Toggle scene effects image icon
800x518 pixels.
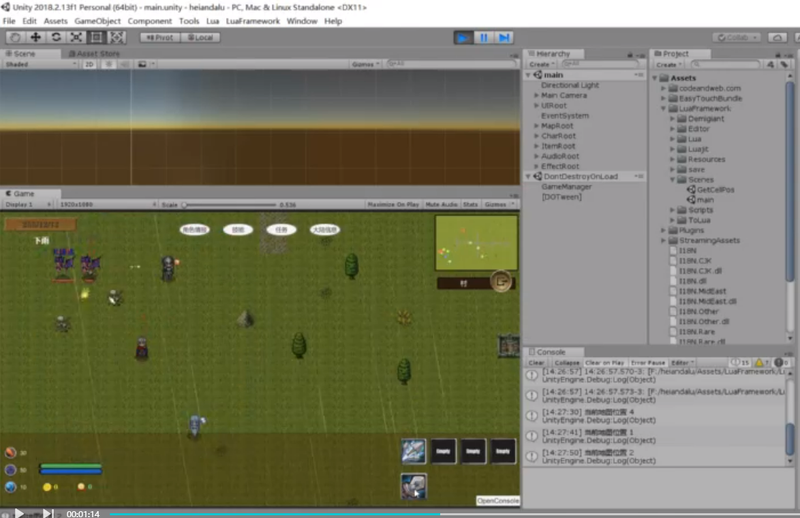point(142,64)
